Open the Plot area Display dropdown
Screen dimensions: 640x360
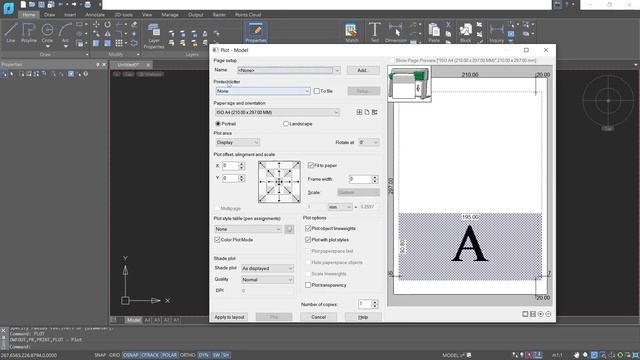238,142
